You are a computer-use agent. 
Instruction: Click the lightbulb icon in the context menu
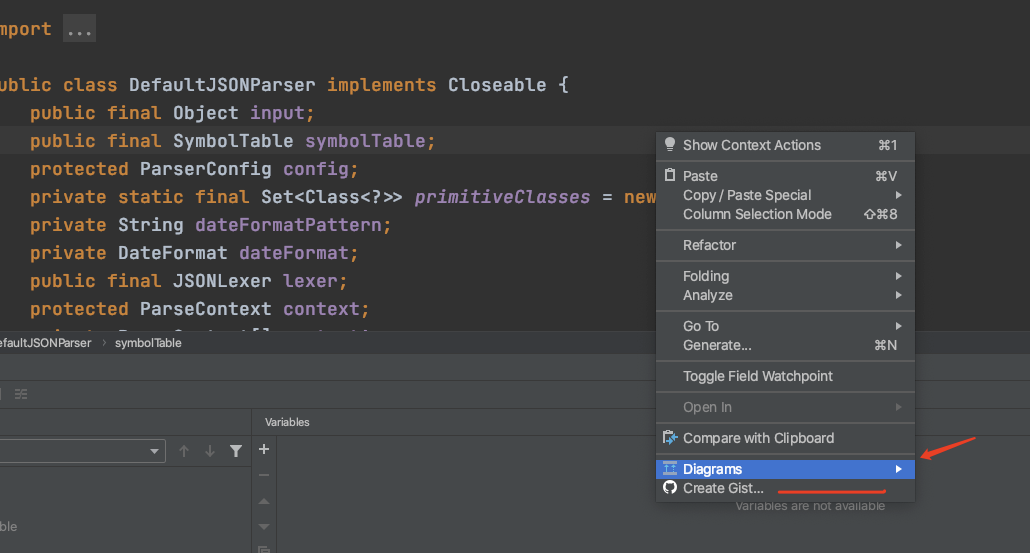pyautogui.click(x=669, y=144)
